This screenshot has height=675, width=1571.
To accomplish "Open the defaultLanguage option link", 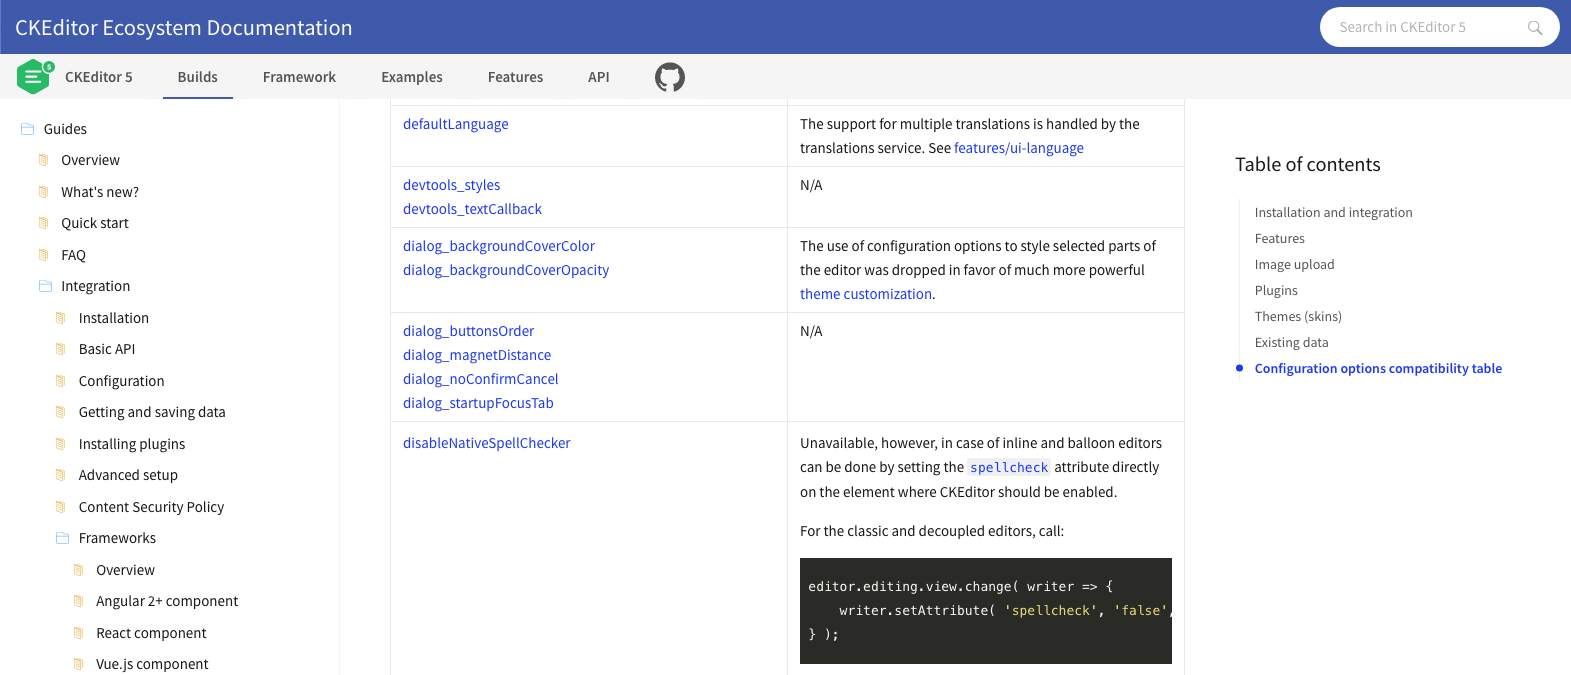I will (x=455, y=124).
